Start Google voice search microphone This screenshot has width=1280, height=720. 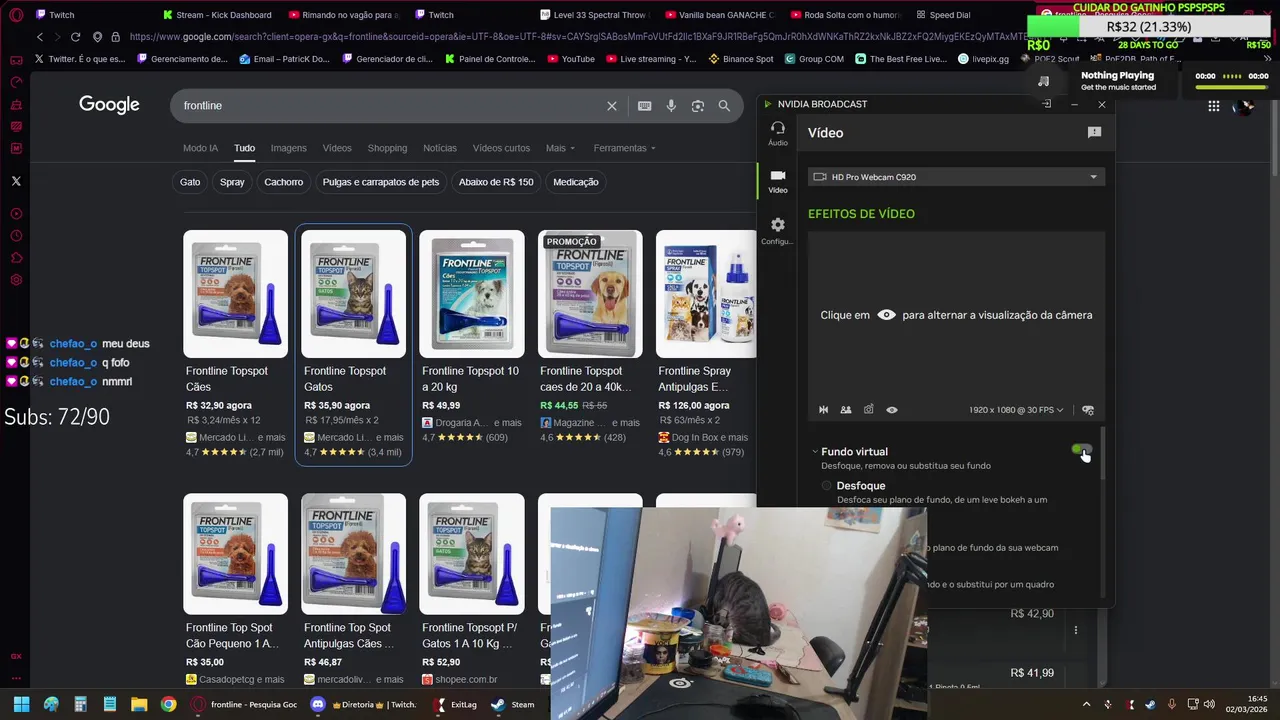(671, 106)
